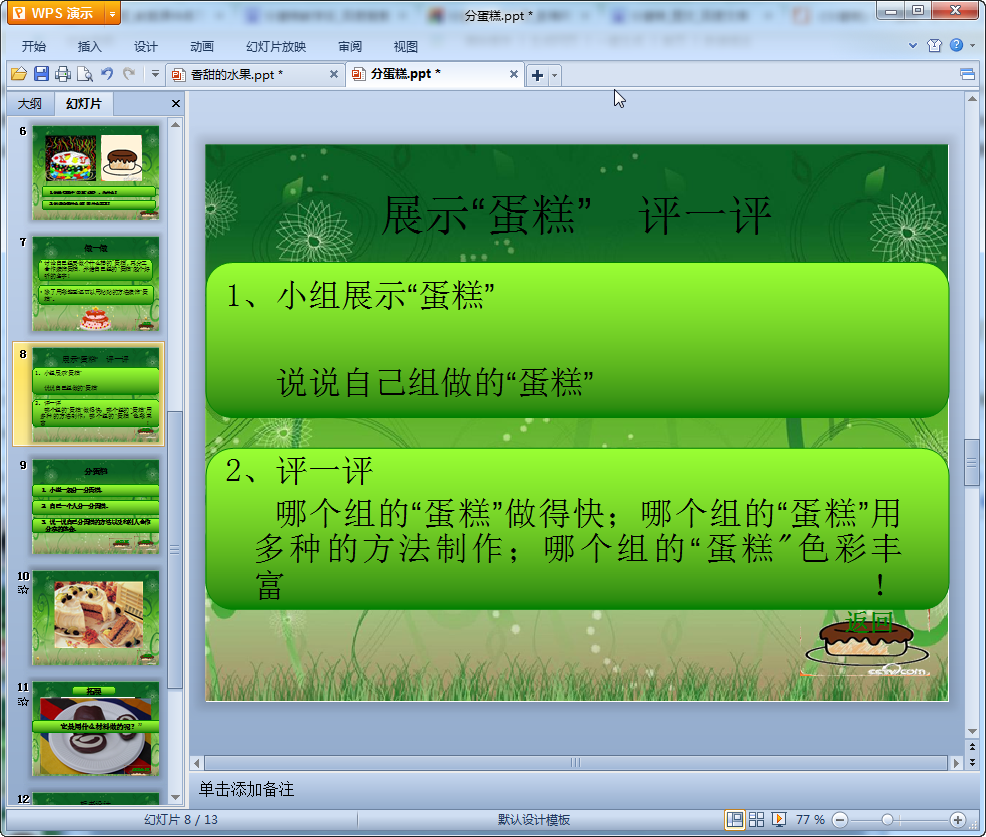Viewport: 986px width, 837px height.
Task: Open help with the question mark icon
Action: [x=956, y=45]
